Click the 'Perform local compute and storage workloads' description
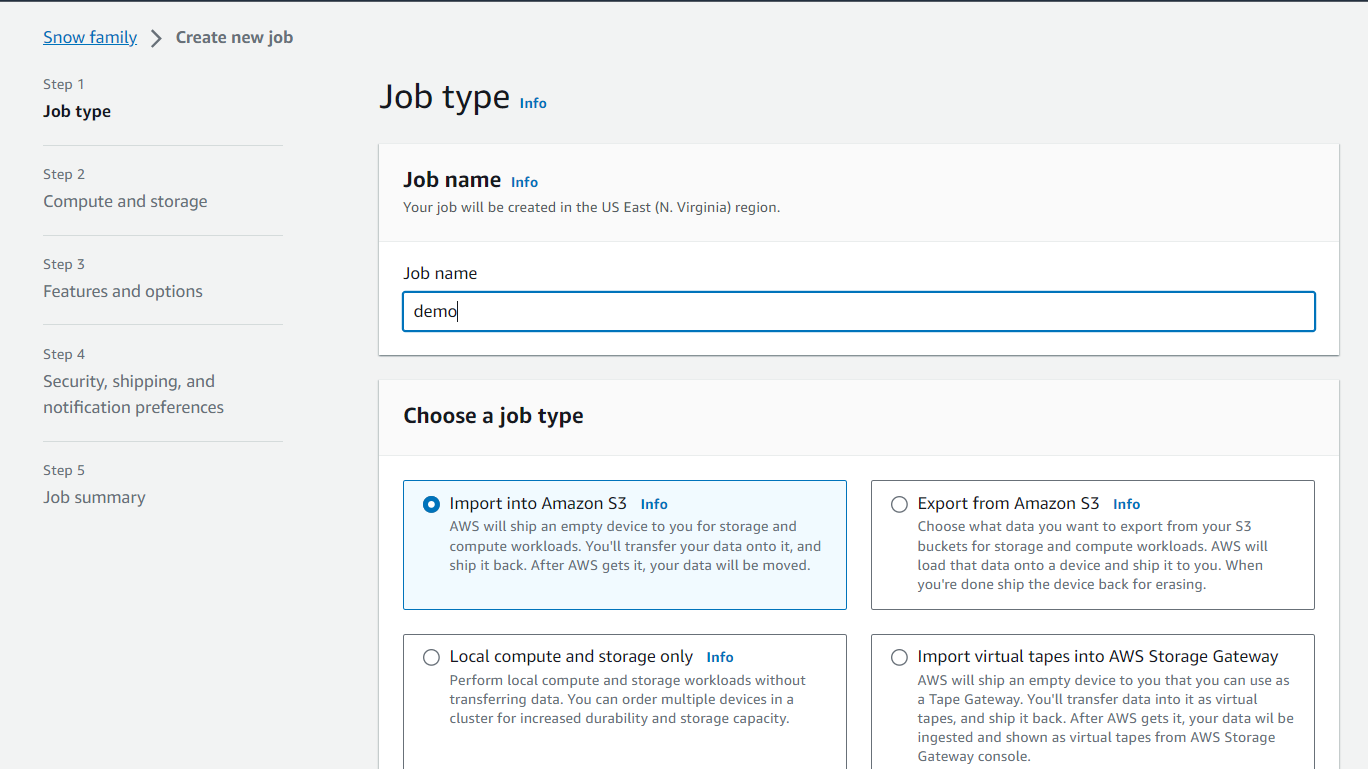The height and width of the screenshot is (769, 1368). 628,699
